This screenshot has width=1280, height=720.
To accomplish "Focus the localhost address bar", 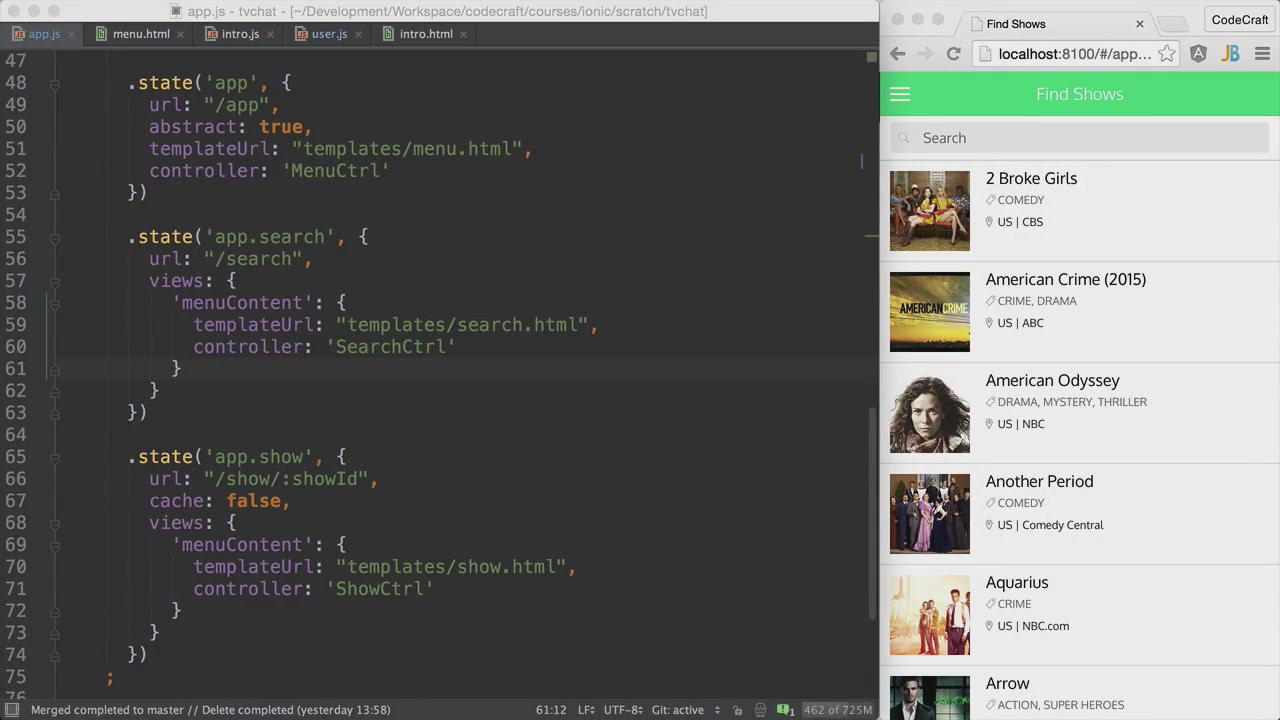I will (1075, 54).
